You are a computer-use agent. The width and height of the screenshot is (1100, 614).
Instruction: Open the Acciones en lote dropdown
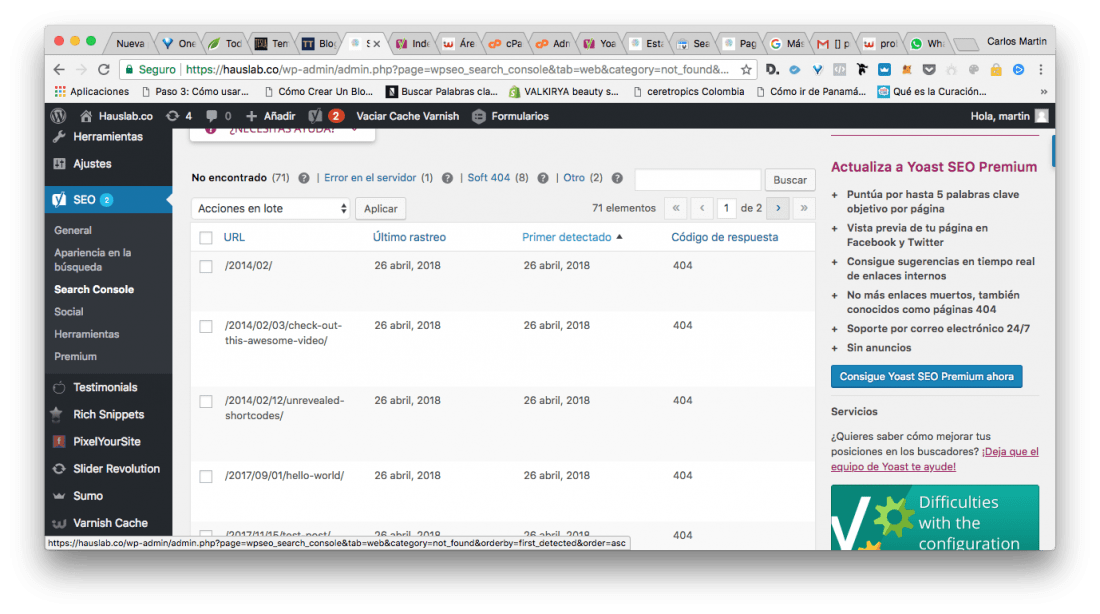(x=270, y=208)
